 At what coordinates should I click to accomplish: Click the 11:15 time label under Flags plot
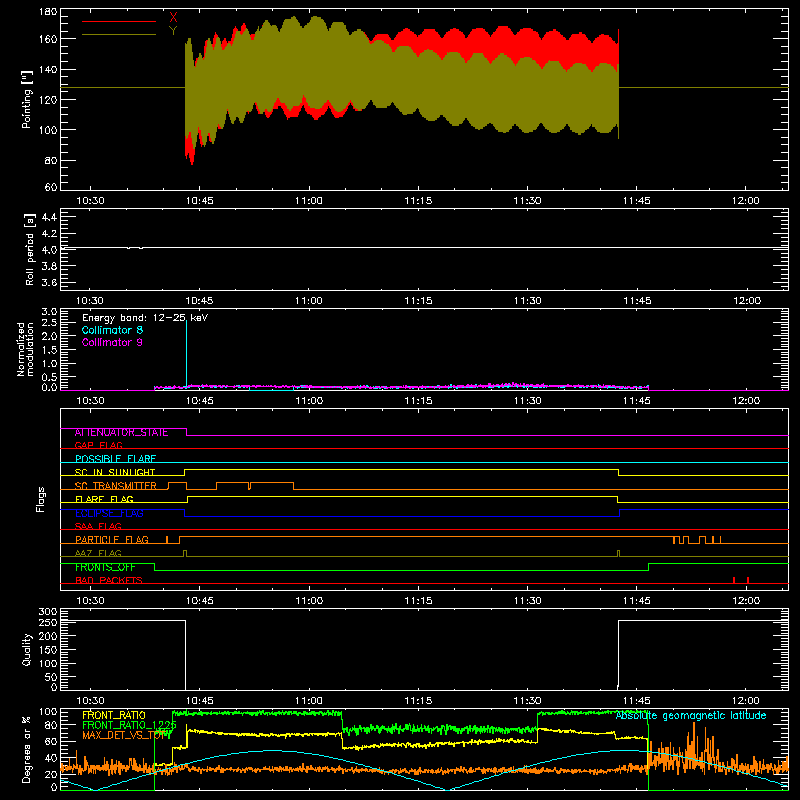pyautogui.click(x=418, y=601)
